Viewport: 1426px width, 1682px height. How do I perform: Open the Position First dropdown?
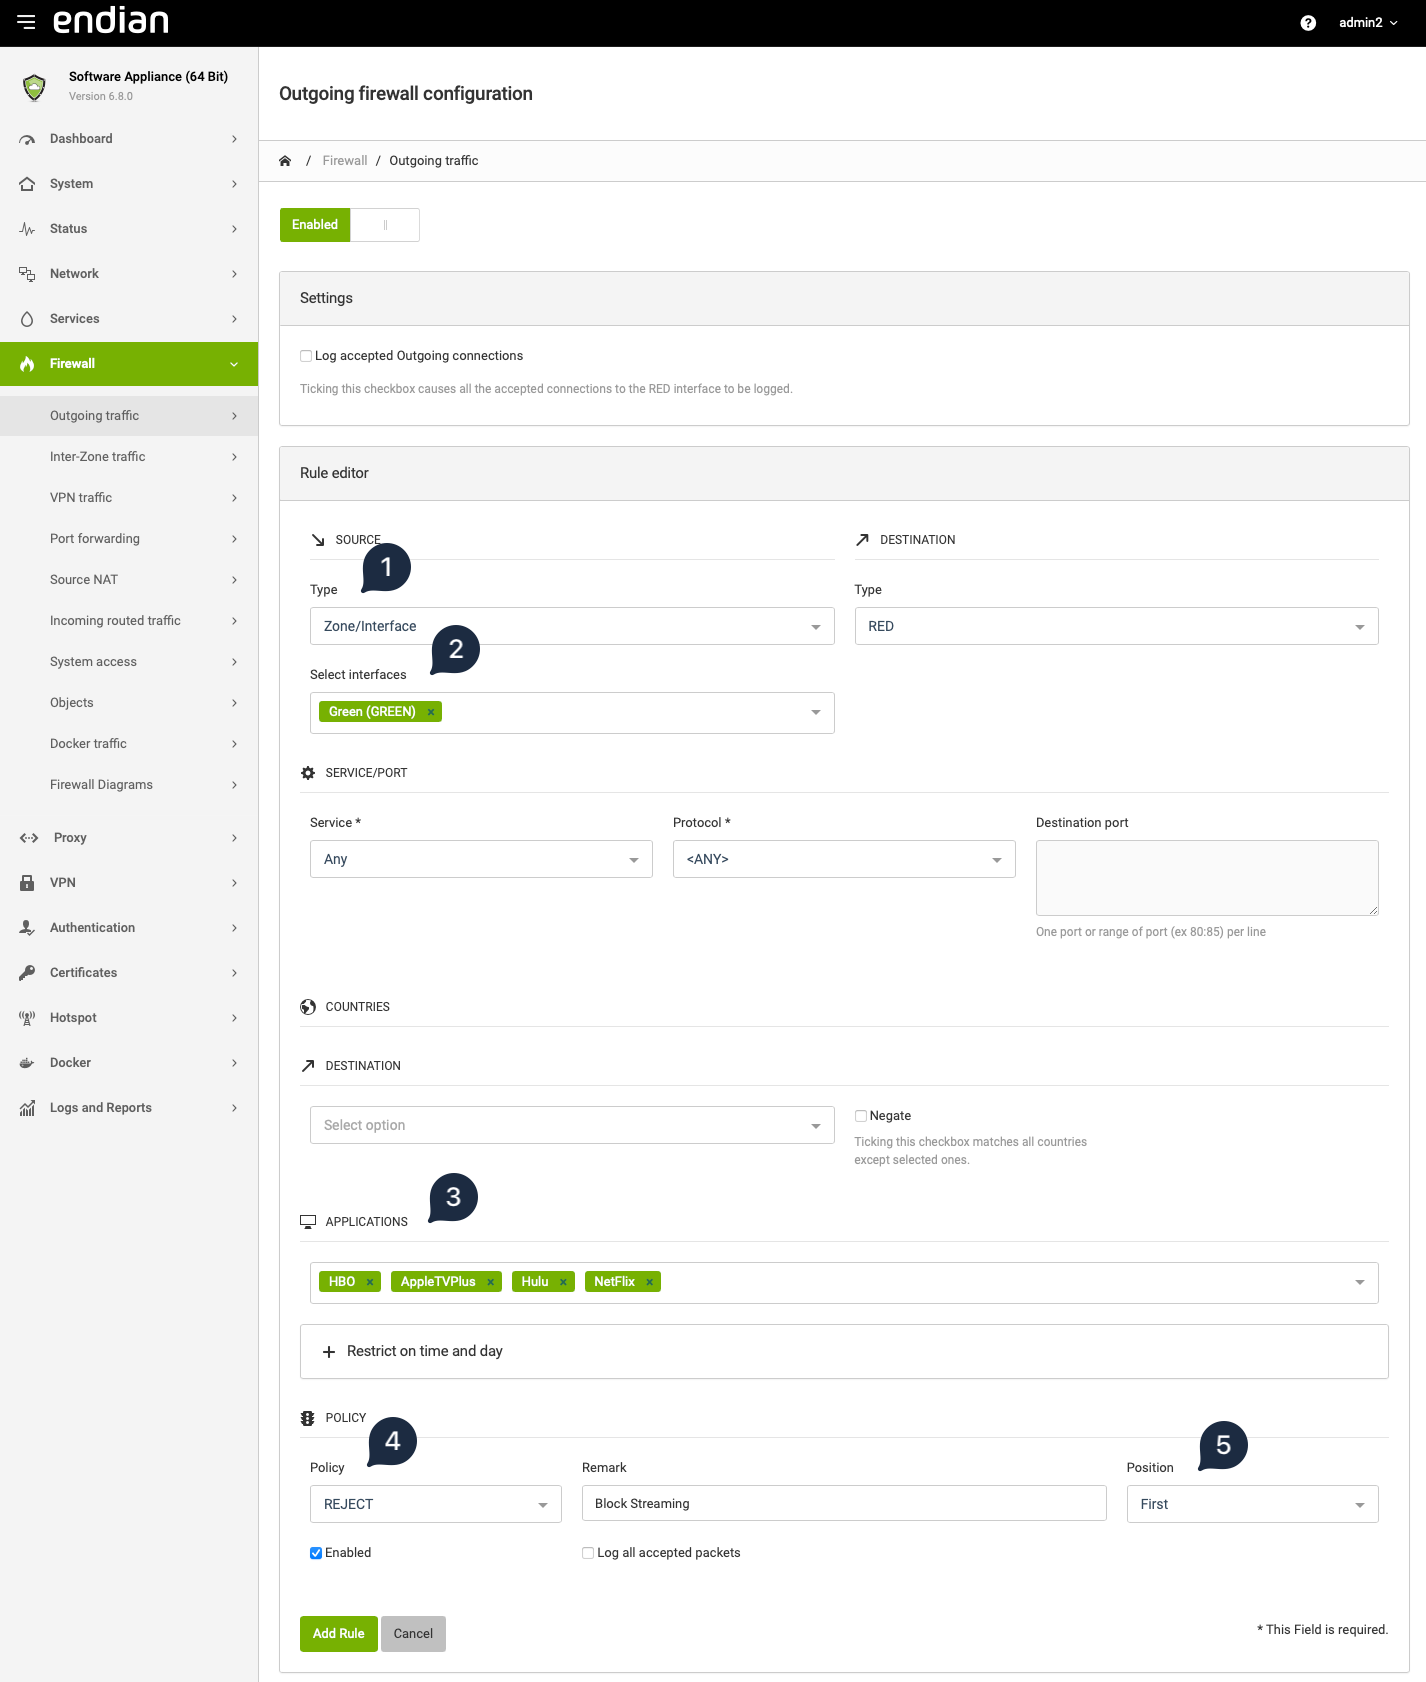tap(1252, 1504)
